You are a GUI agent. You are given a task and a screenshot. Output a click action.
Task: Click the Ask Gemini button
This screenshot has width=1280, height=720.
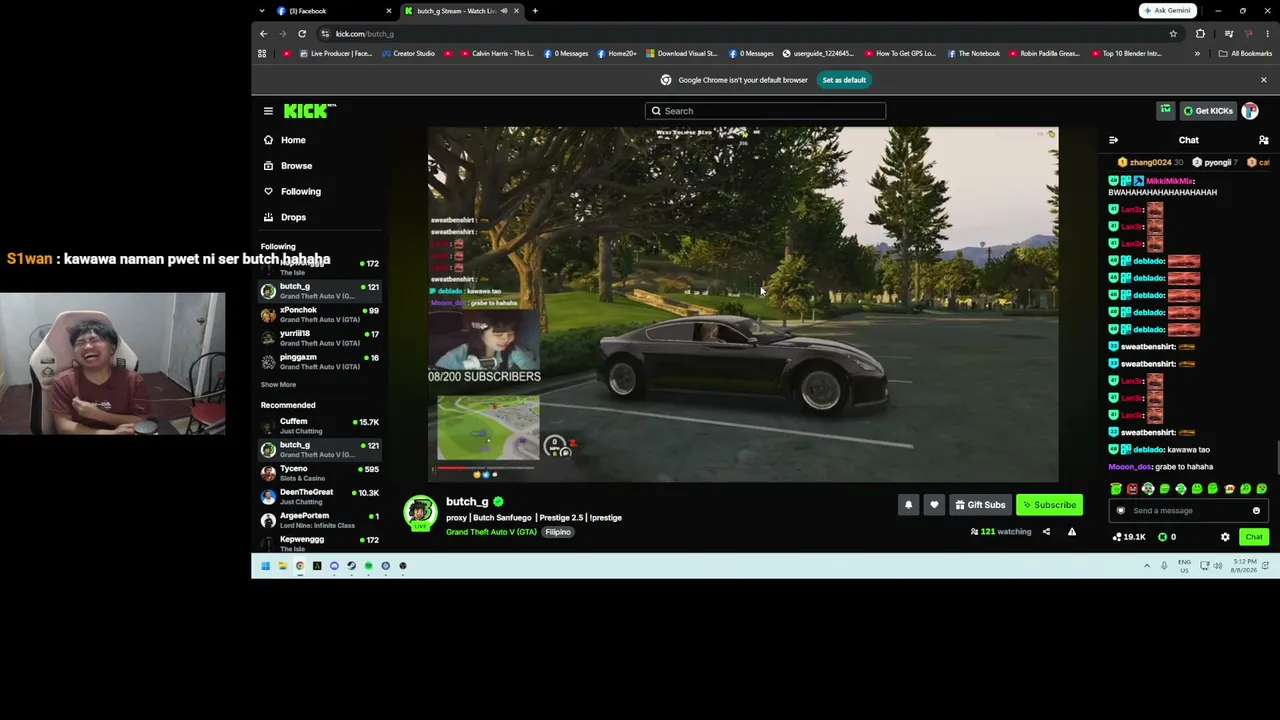(x=1166, y=11)
